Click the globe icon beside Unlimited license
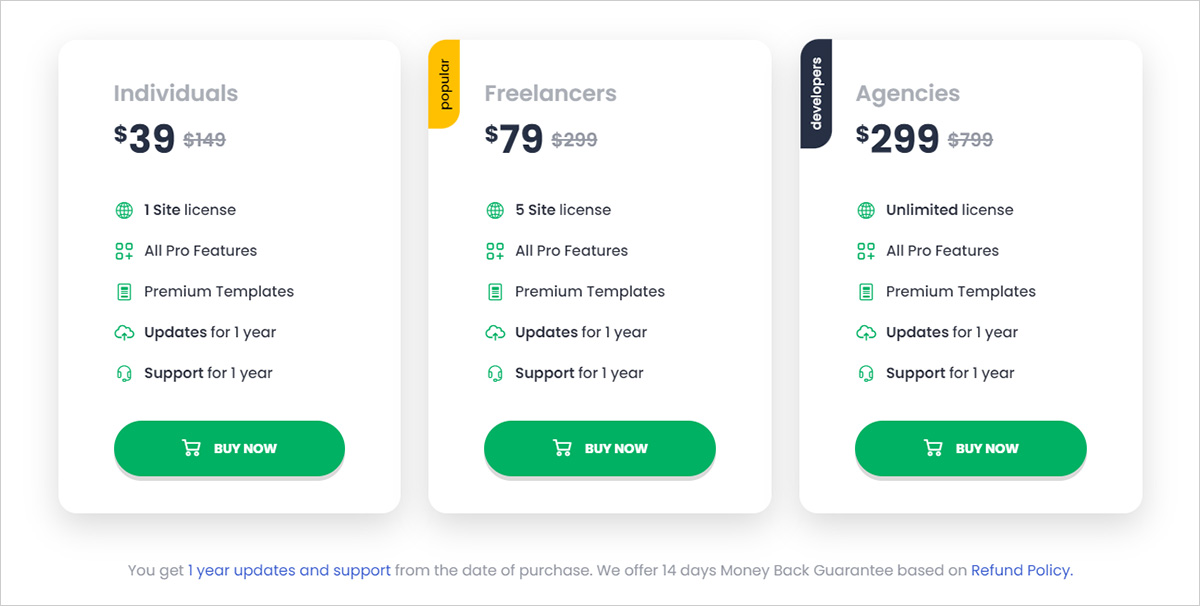This screenshot has height=606, width=1200. [866, 210]
